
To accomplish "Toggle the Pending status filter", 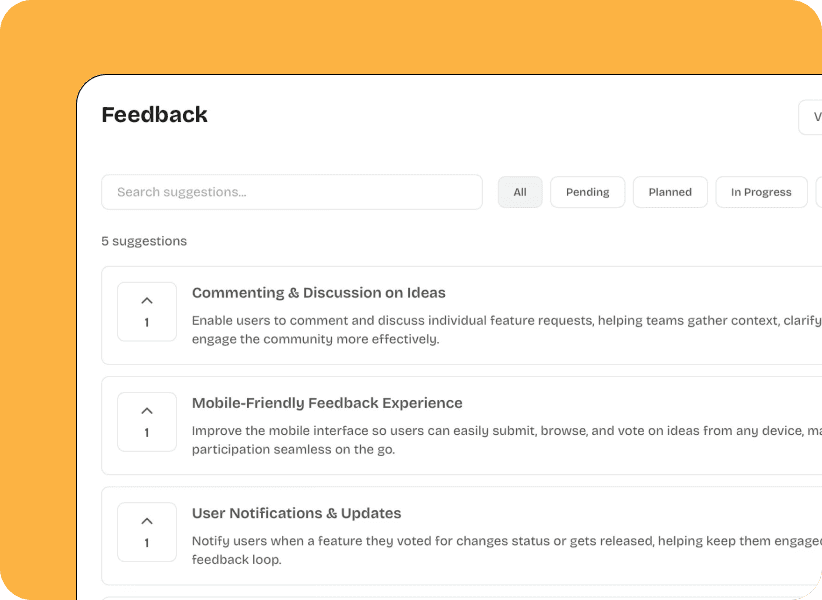I will click(587, 192).
